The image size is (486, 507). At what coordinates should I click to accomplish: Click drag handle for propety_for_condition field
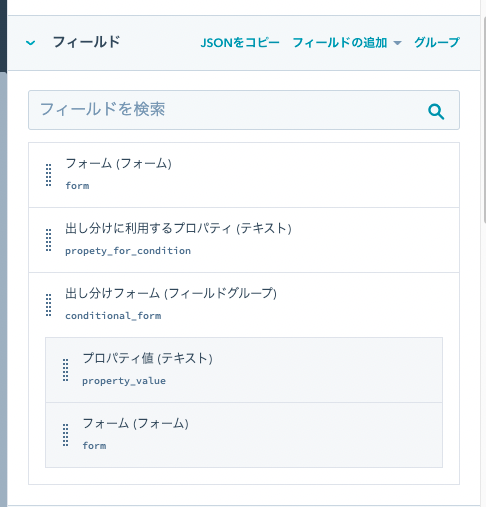48,240
